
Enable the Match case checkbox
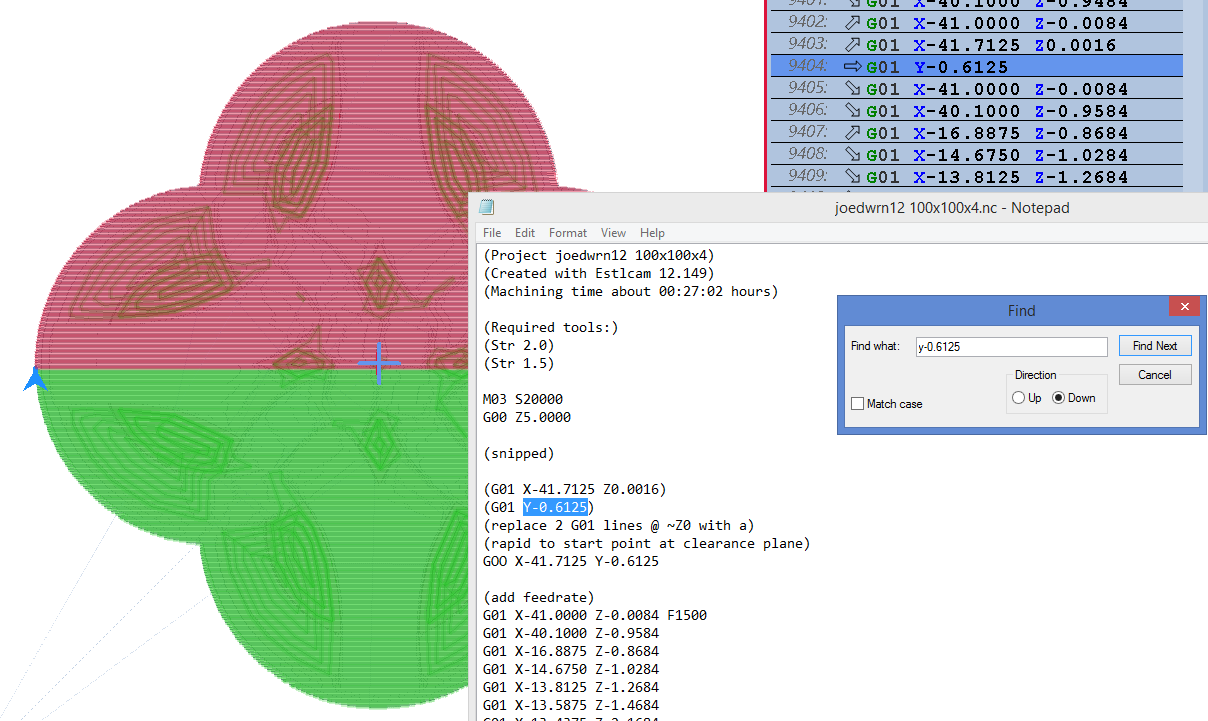pos(858,404)
